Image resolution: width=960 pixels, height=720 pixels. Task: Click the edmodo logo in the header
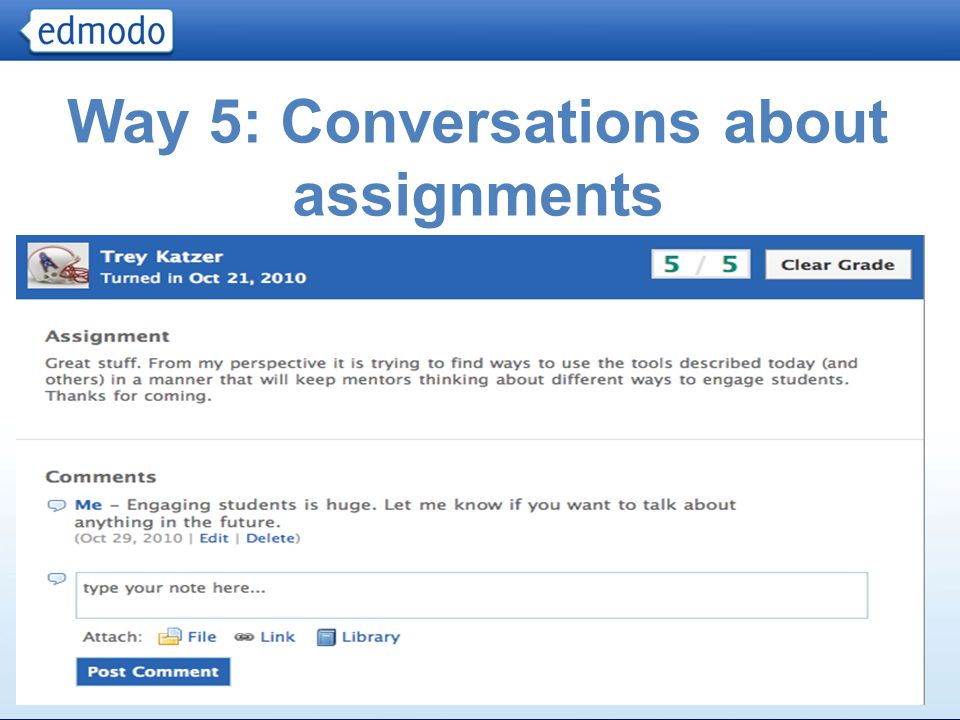[96, 31]
